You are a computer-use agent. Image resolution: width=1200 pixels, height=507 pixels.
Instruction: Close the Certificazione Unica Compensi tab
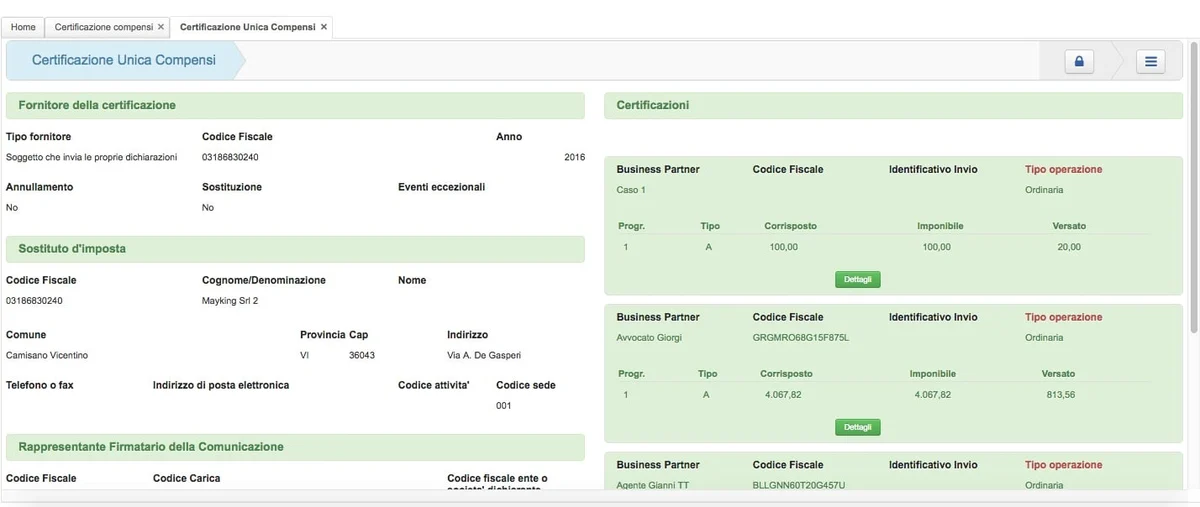[x=324, y=27]
